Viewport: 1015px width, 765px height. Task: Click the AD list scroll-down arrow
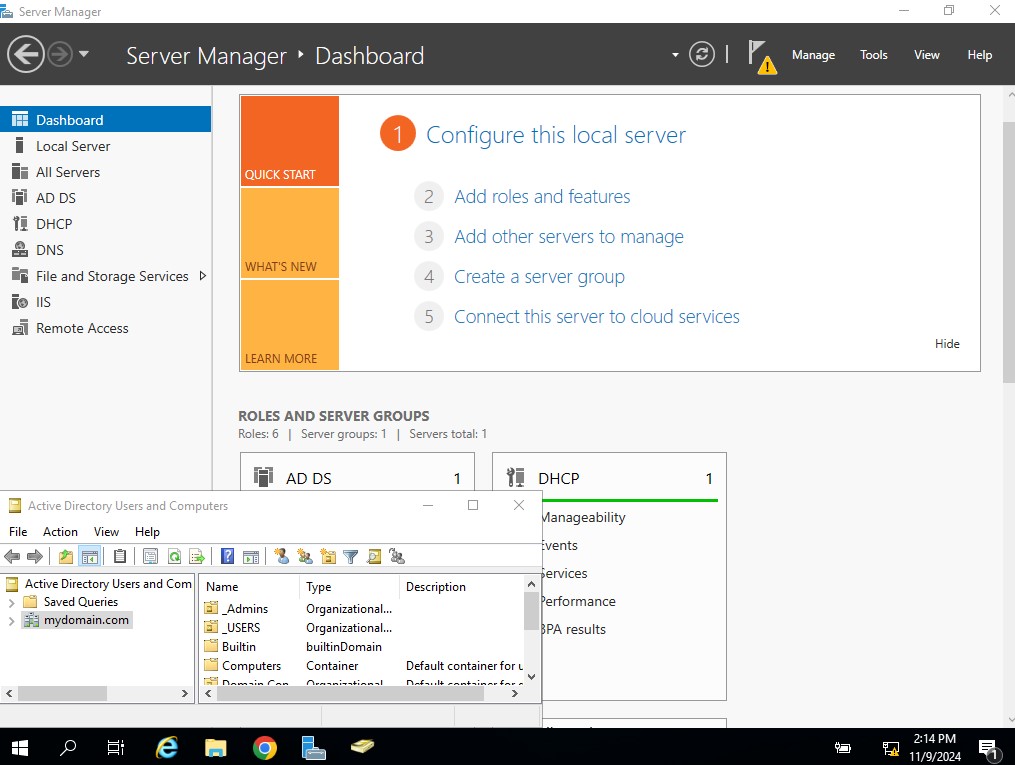coord(531,677)
